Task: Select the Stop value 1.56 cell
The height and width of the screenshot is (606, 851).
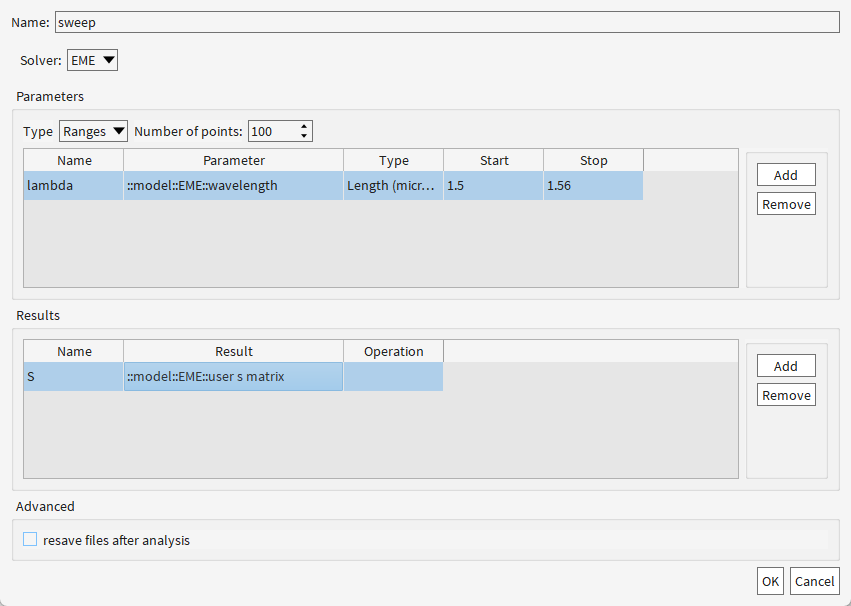Action: (x=593, y=186)
